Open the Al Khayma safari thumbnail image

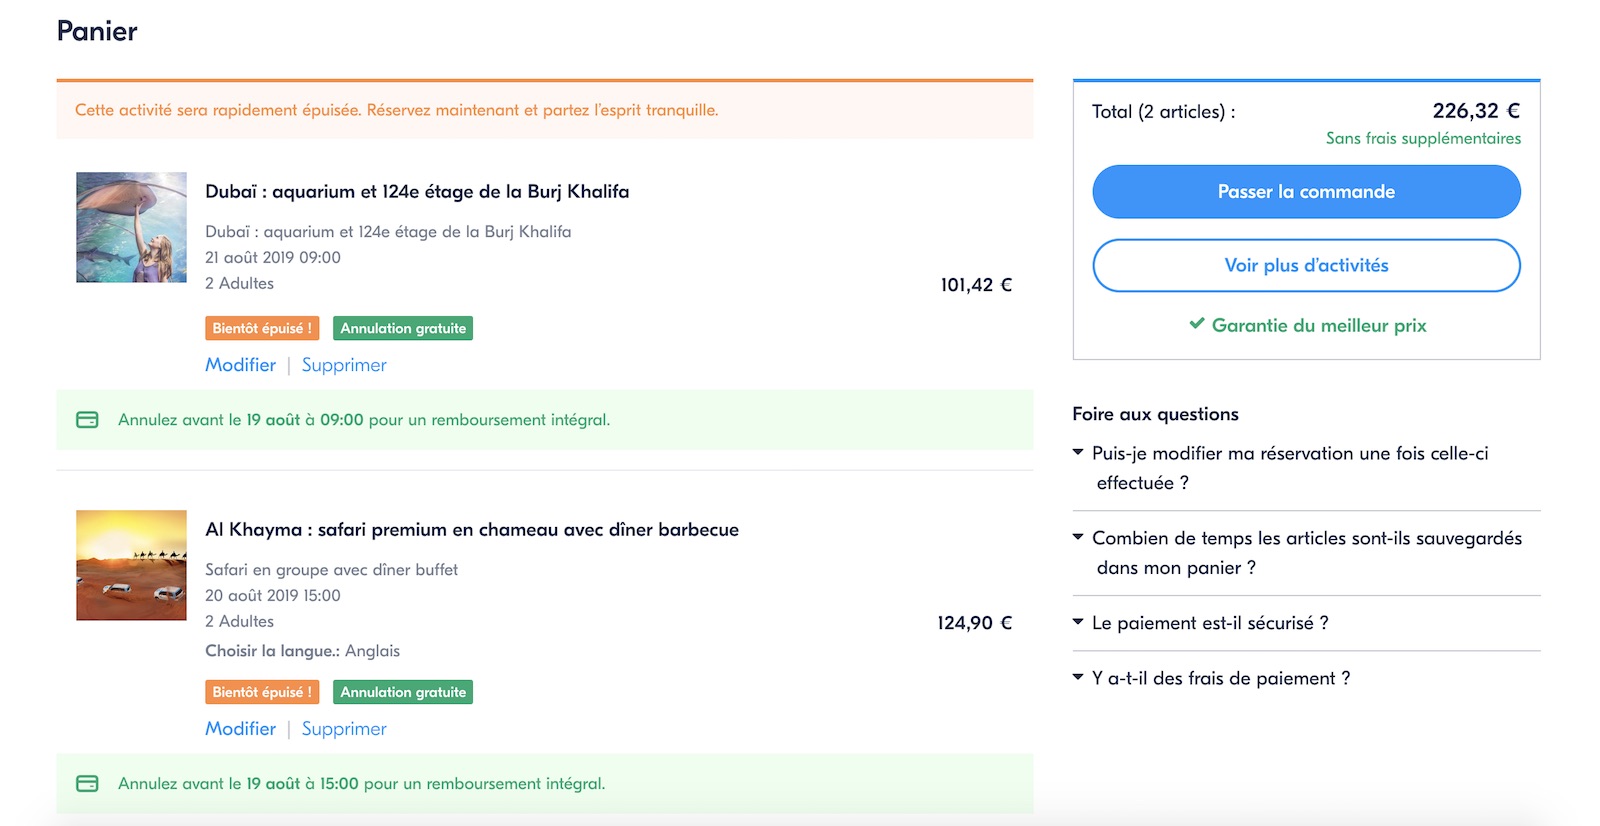point(131,565)
